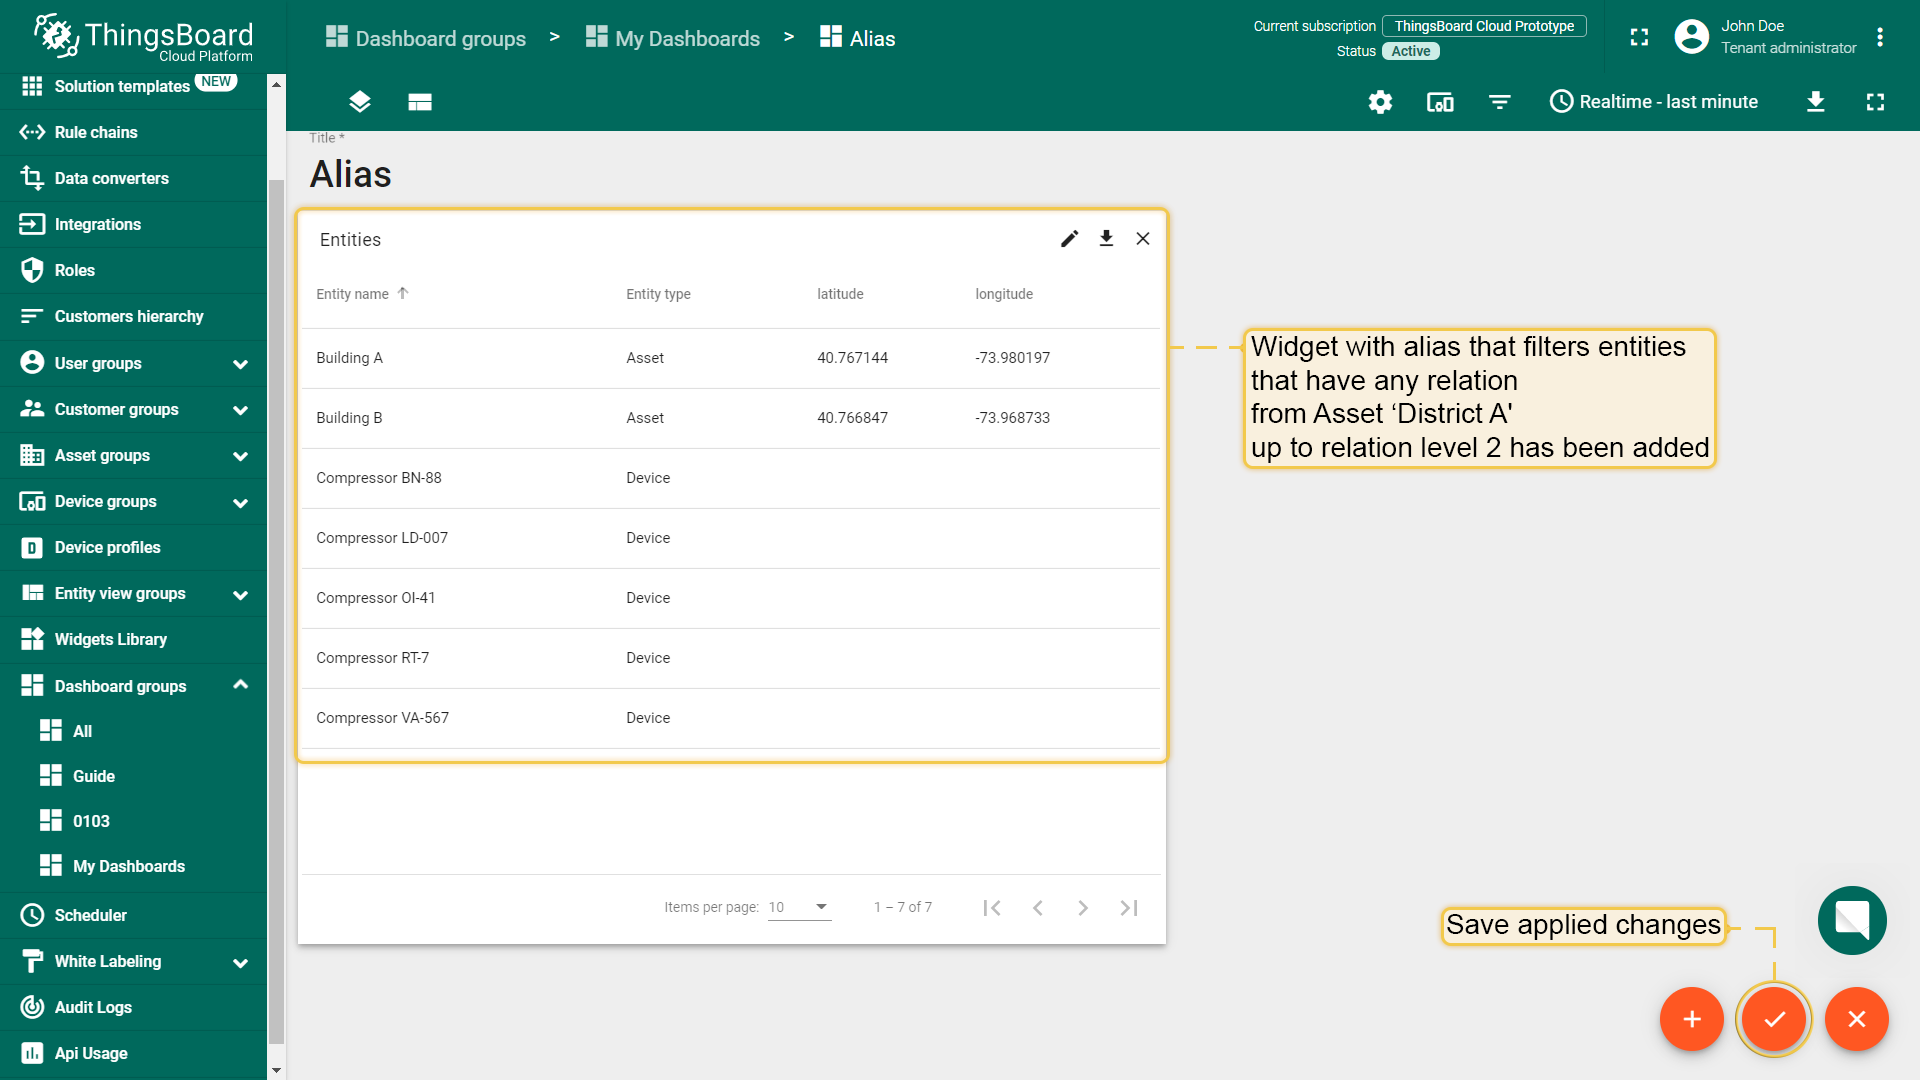Open the Items per page dropdown
The height and width of the screenshot is (1080, 1920).
[800, 907]
